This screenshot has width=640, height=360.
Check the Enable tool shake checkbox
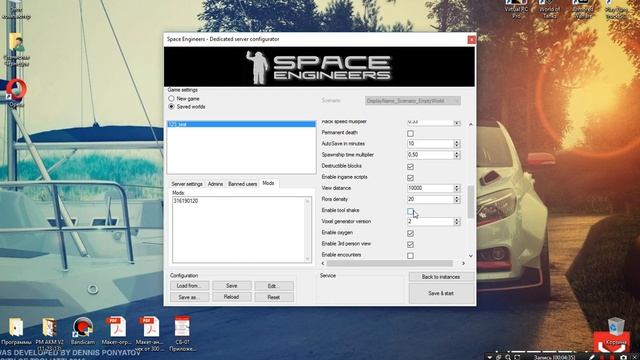coord(410,211)
